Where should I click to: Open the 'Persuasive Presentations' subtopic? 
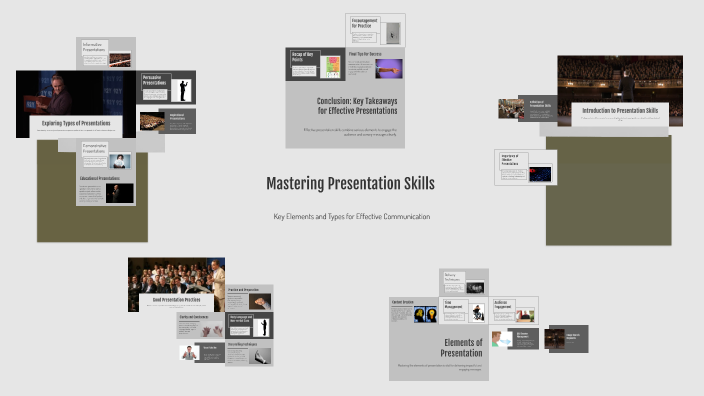click(x=166, y=87)
